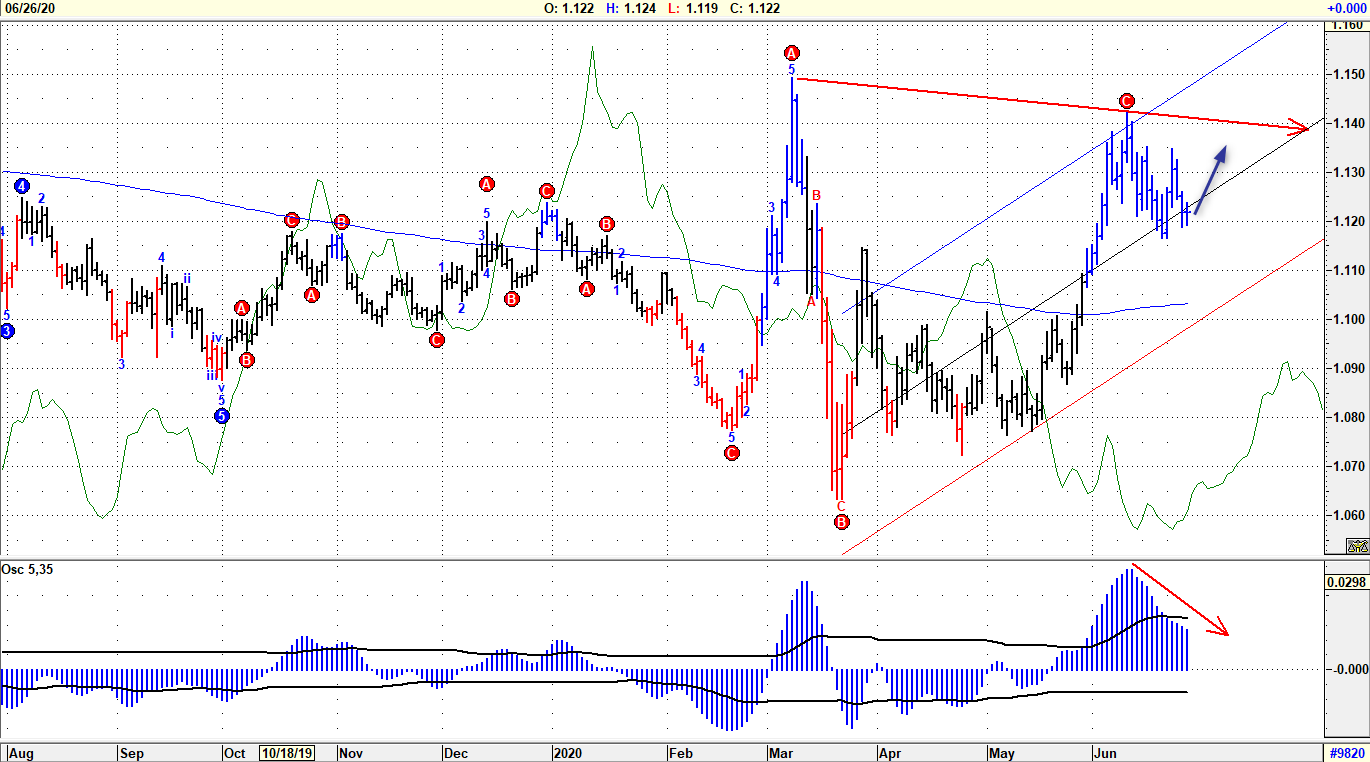Image resolution: width=1370 pixels, height=762 pixels.
Task: Click the +0.000 change value in header
Action: pyautogui.click(x=1346, y=8)
